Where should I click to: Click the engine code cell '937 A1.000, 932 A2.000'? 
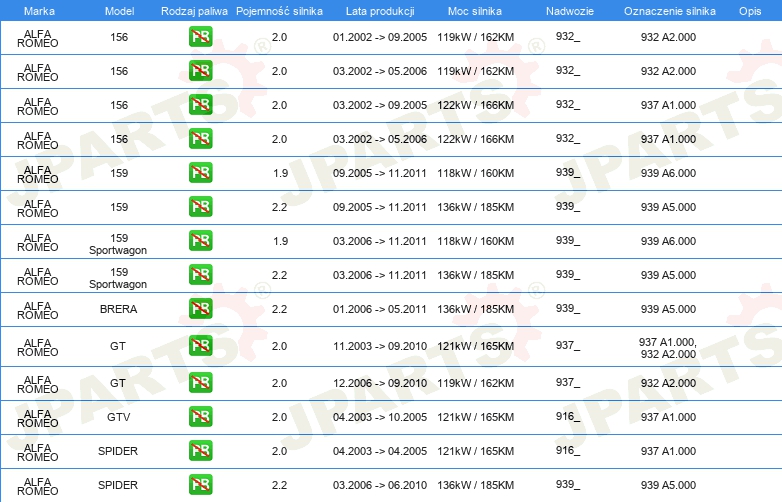[668, 348]
